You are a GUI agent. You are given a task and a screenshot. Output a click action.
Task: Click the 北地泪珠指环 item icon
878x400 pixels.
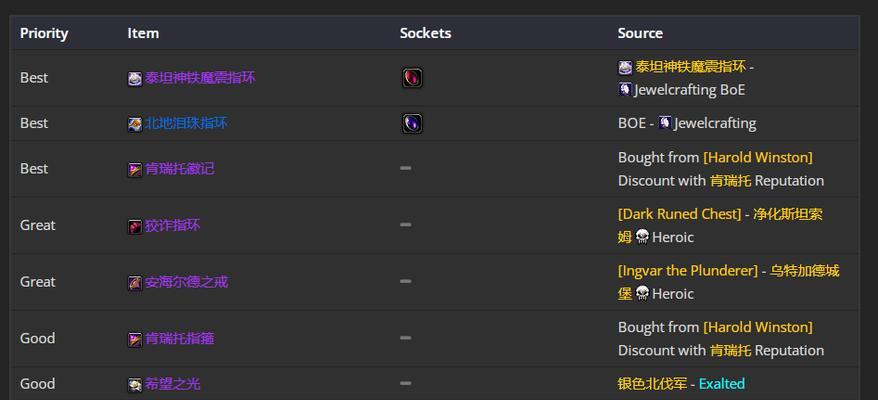pyautogui.click(x=135, y=124)
